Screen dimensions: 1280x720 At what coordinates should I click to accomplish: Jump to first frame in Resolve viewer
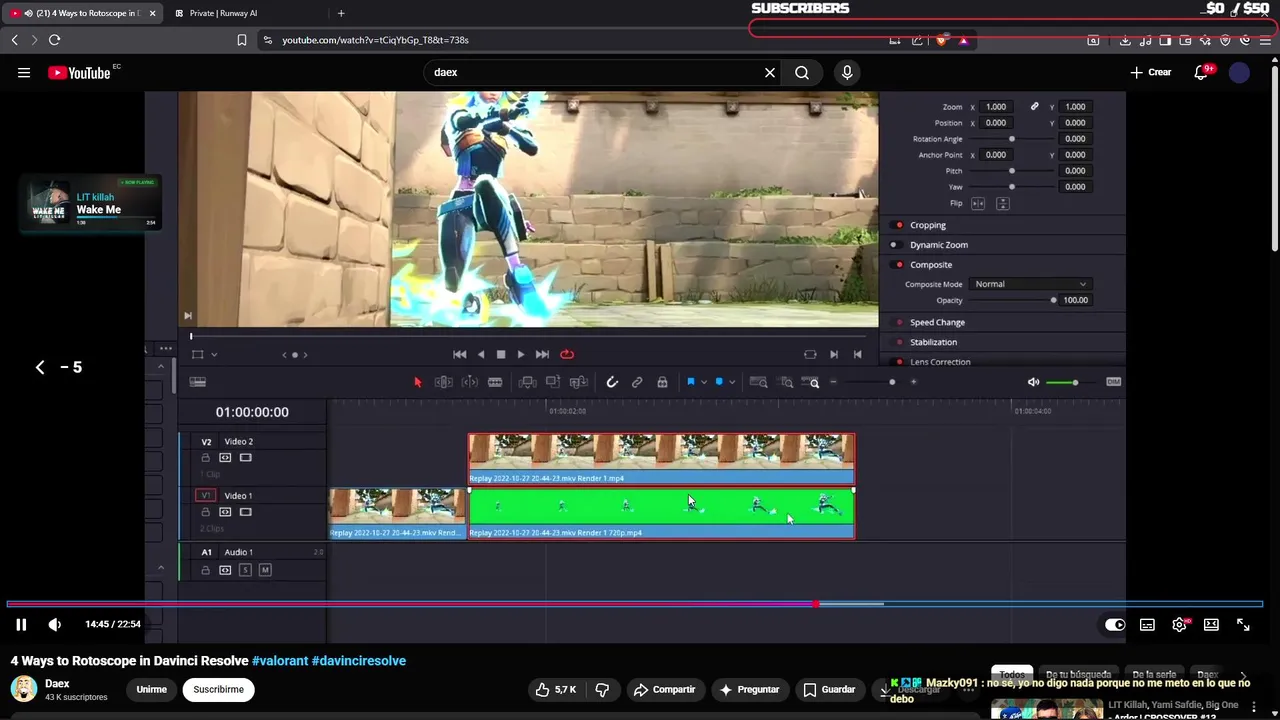pos(459,354)
